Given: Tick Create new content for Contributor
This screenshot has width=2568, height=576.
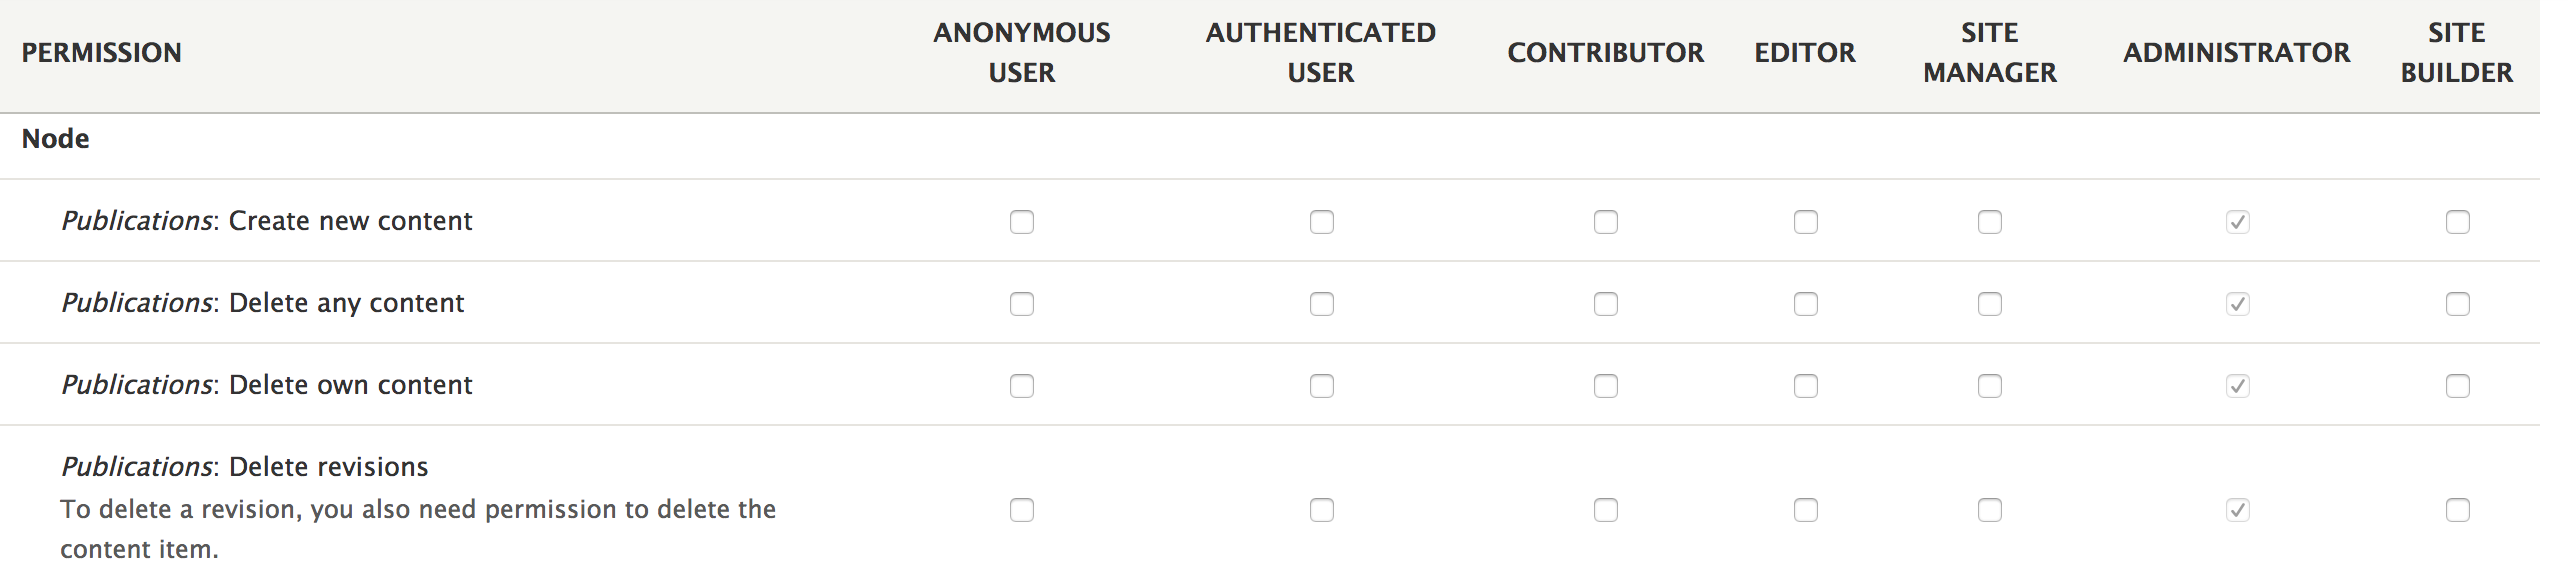Looking at the screenshot, I should (x=1605, y=222).
